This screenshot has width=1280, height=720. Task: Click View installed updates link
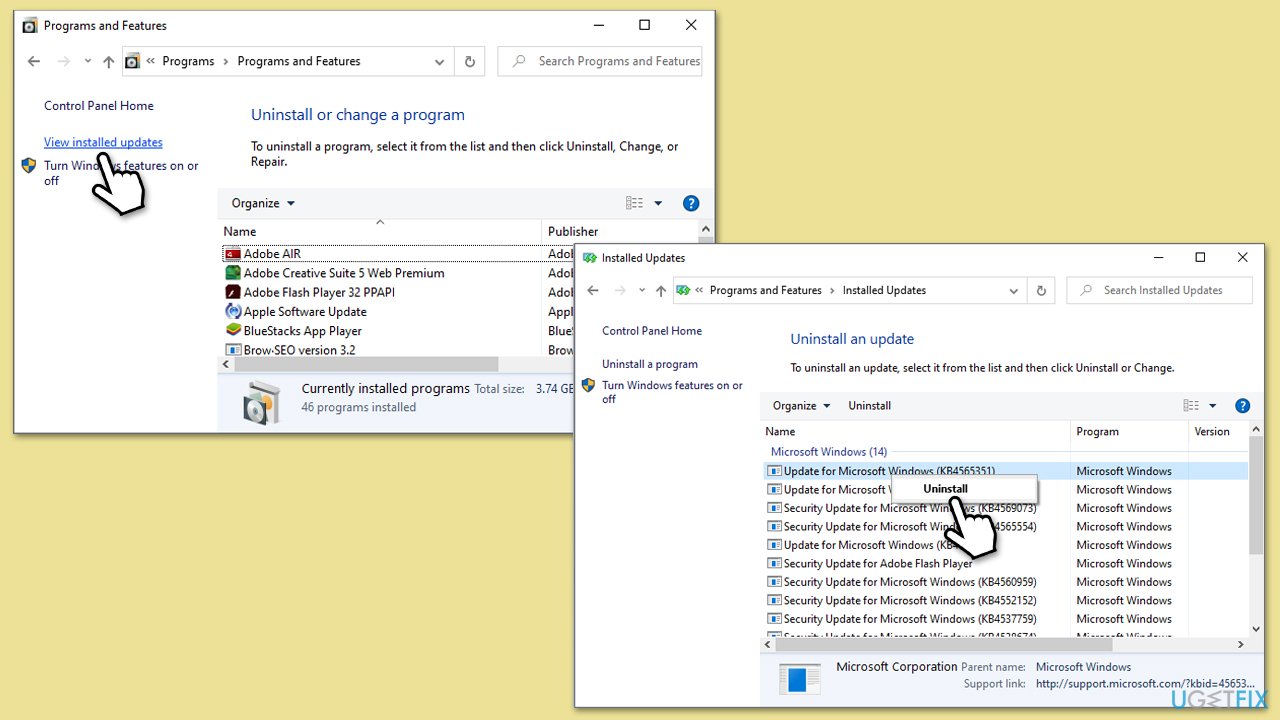(103, 142)
